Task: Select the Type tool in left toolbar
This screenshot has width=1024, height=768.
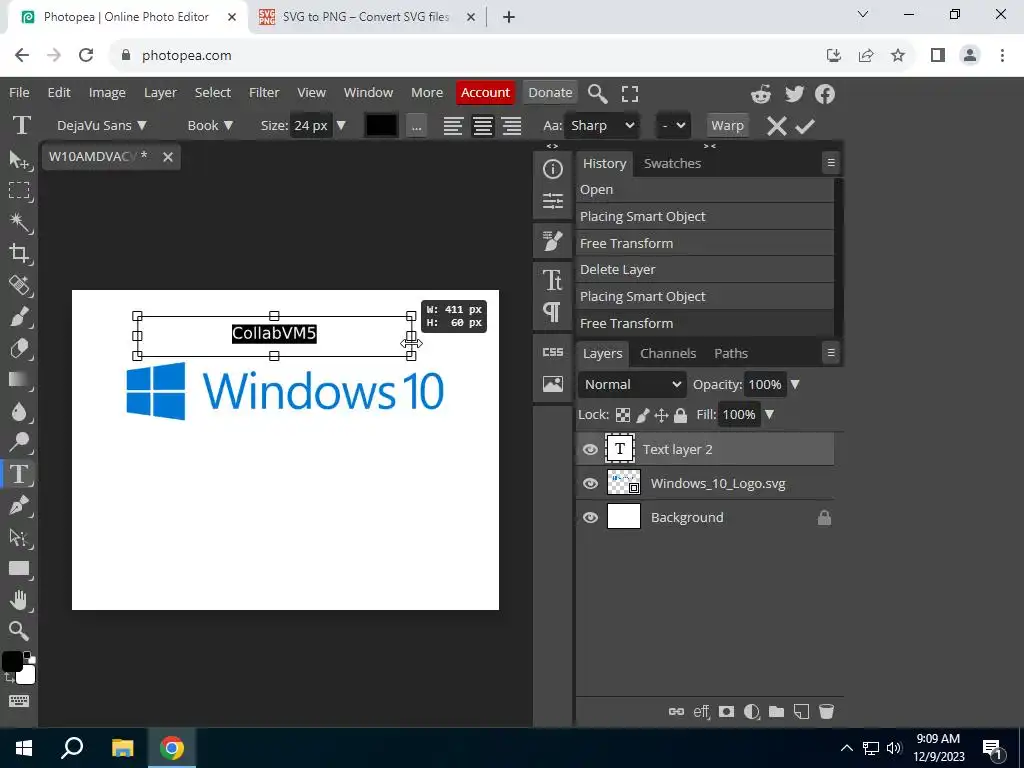Action: click(x=19, y=474)
